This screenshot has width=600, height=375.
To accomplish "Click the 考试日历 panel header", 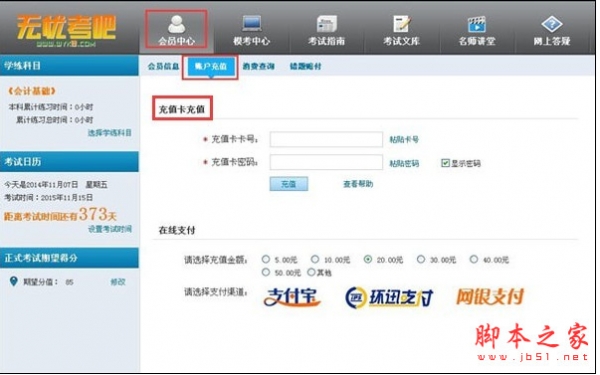I will (x=69, y=162).
